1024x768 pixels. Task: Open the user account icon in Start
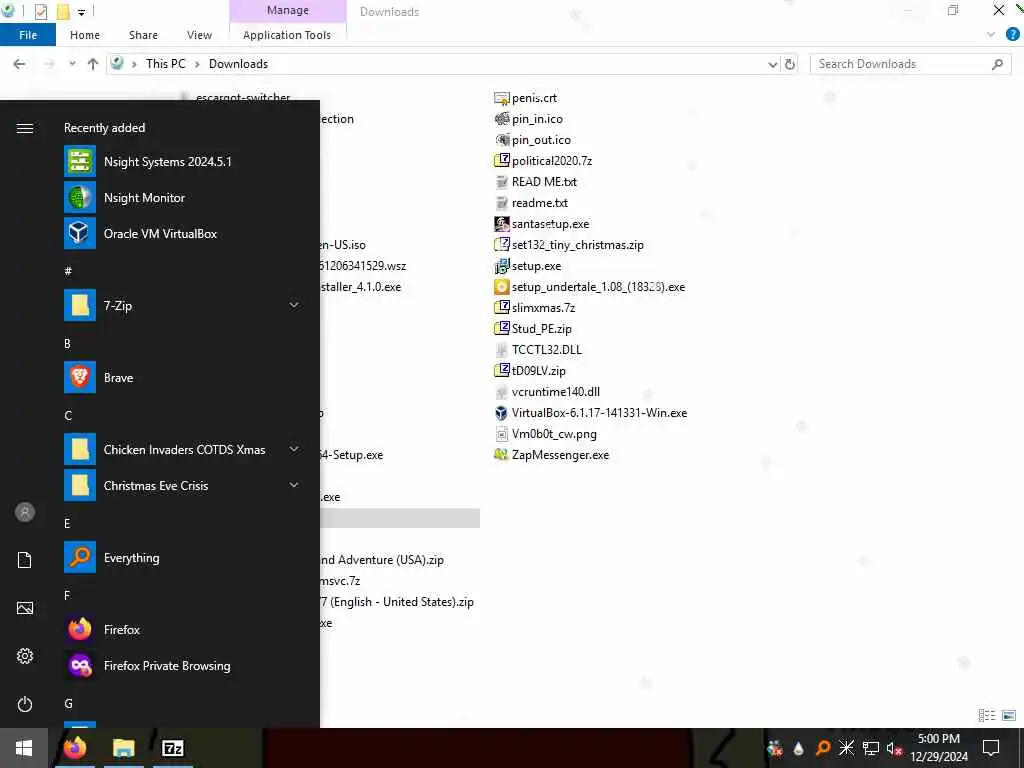(x=25, y=512)
